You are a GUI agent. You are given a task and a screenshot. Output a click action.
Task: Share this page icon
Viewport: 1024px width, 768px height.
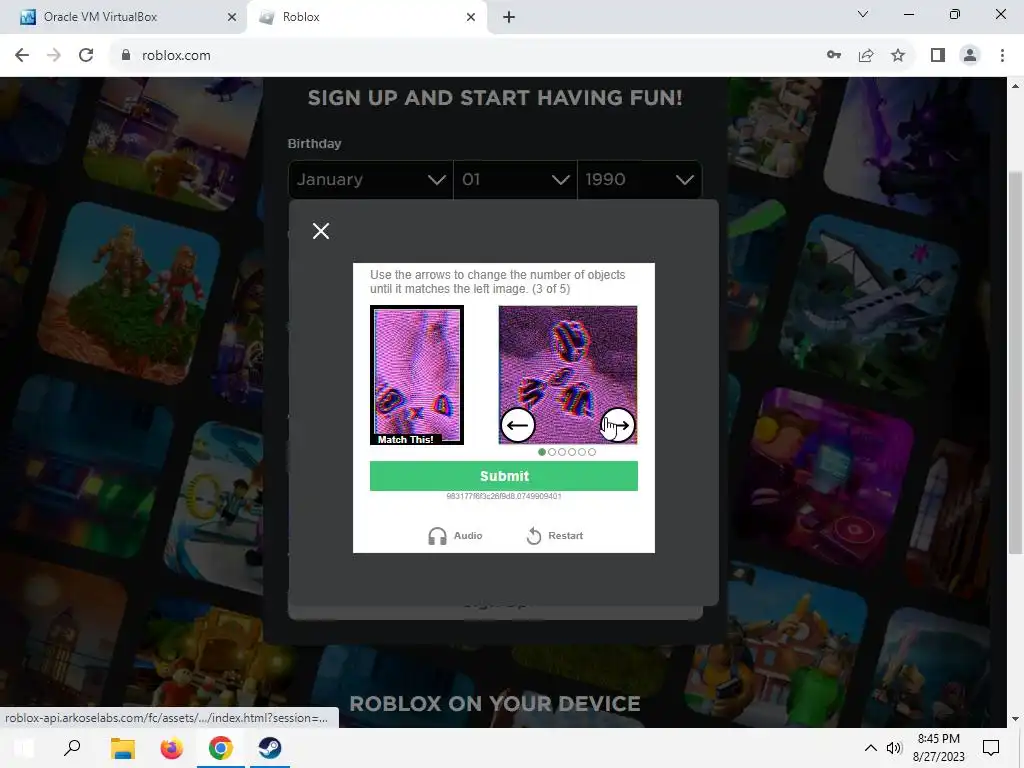[866, 55]
